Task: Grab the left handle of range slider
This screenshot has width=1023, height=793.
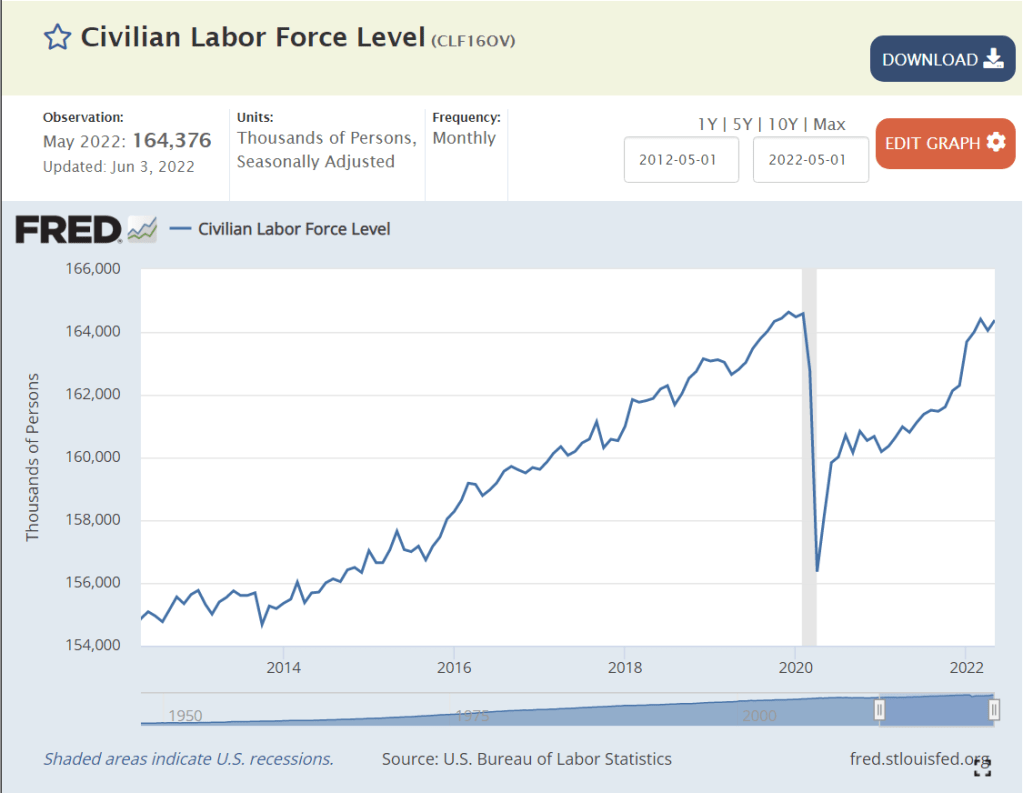Action: 880,709
